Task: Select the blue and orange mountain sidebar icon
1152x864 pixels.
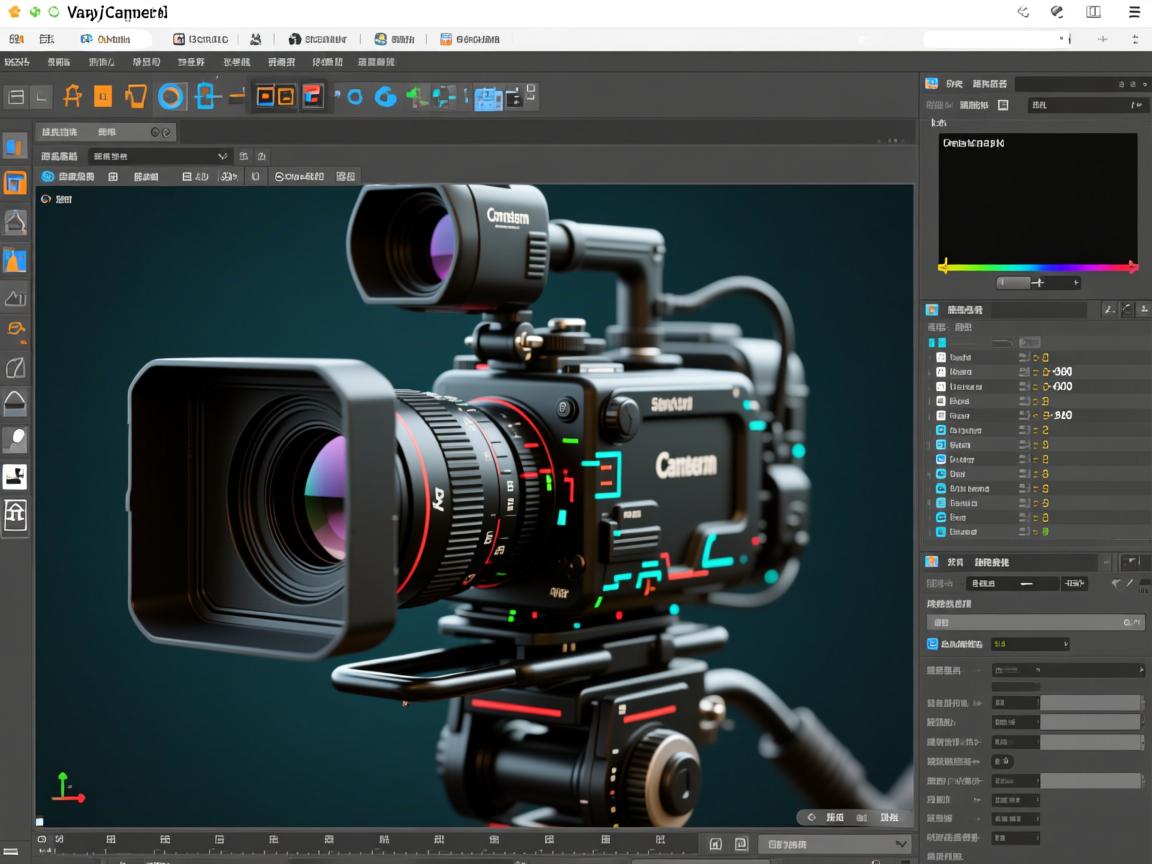Action: coord(15,260)
